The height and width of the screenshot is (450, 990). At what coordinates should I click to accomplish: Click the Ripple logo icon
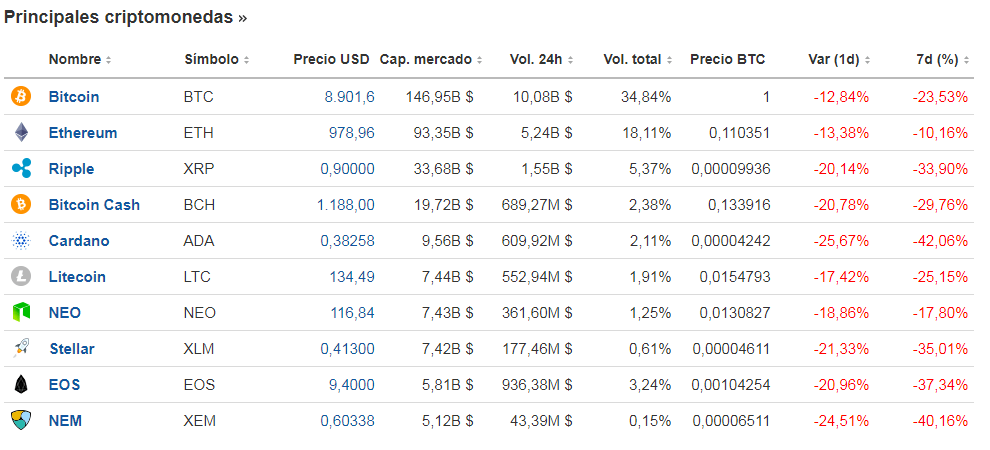(x=21, y=169)
